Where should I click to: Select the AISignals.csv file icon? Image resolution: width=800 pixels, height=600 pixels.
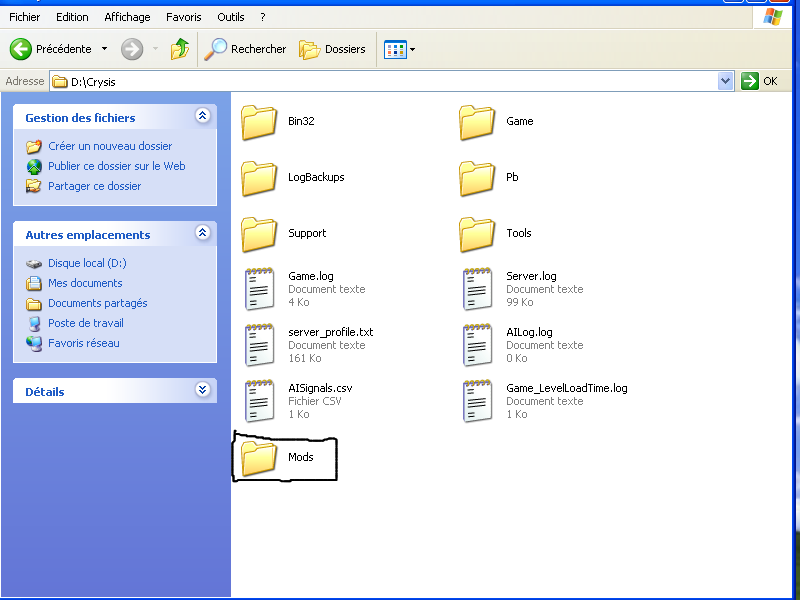pos(260,402)
